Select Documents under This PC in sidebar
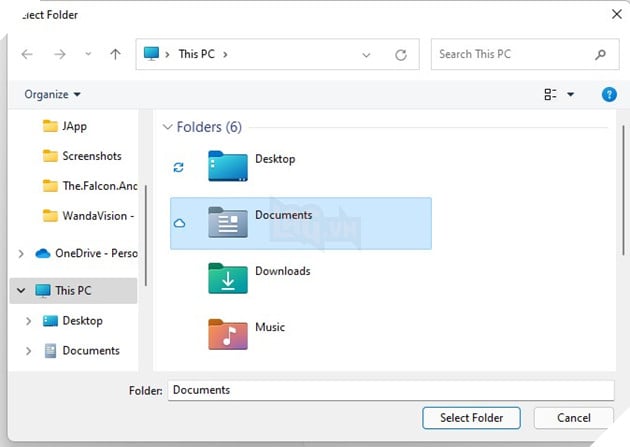This screenshot has width=630, height=447. [x=91, y=351]
